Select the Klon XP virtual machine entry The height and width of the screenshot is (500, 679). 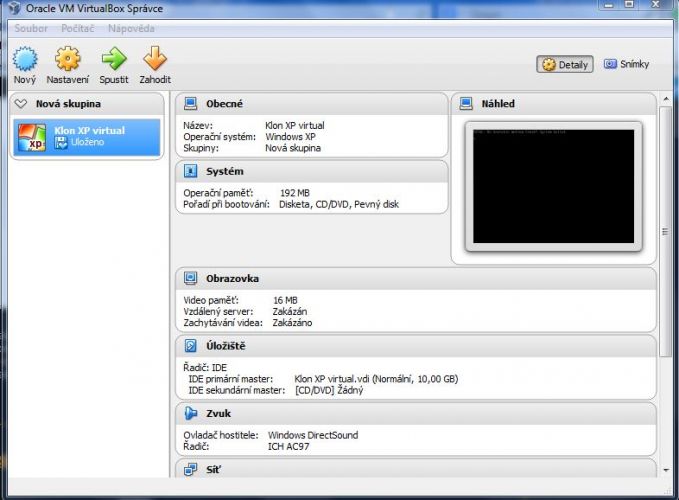click(87, 137)
